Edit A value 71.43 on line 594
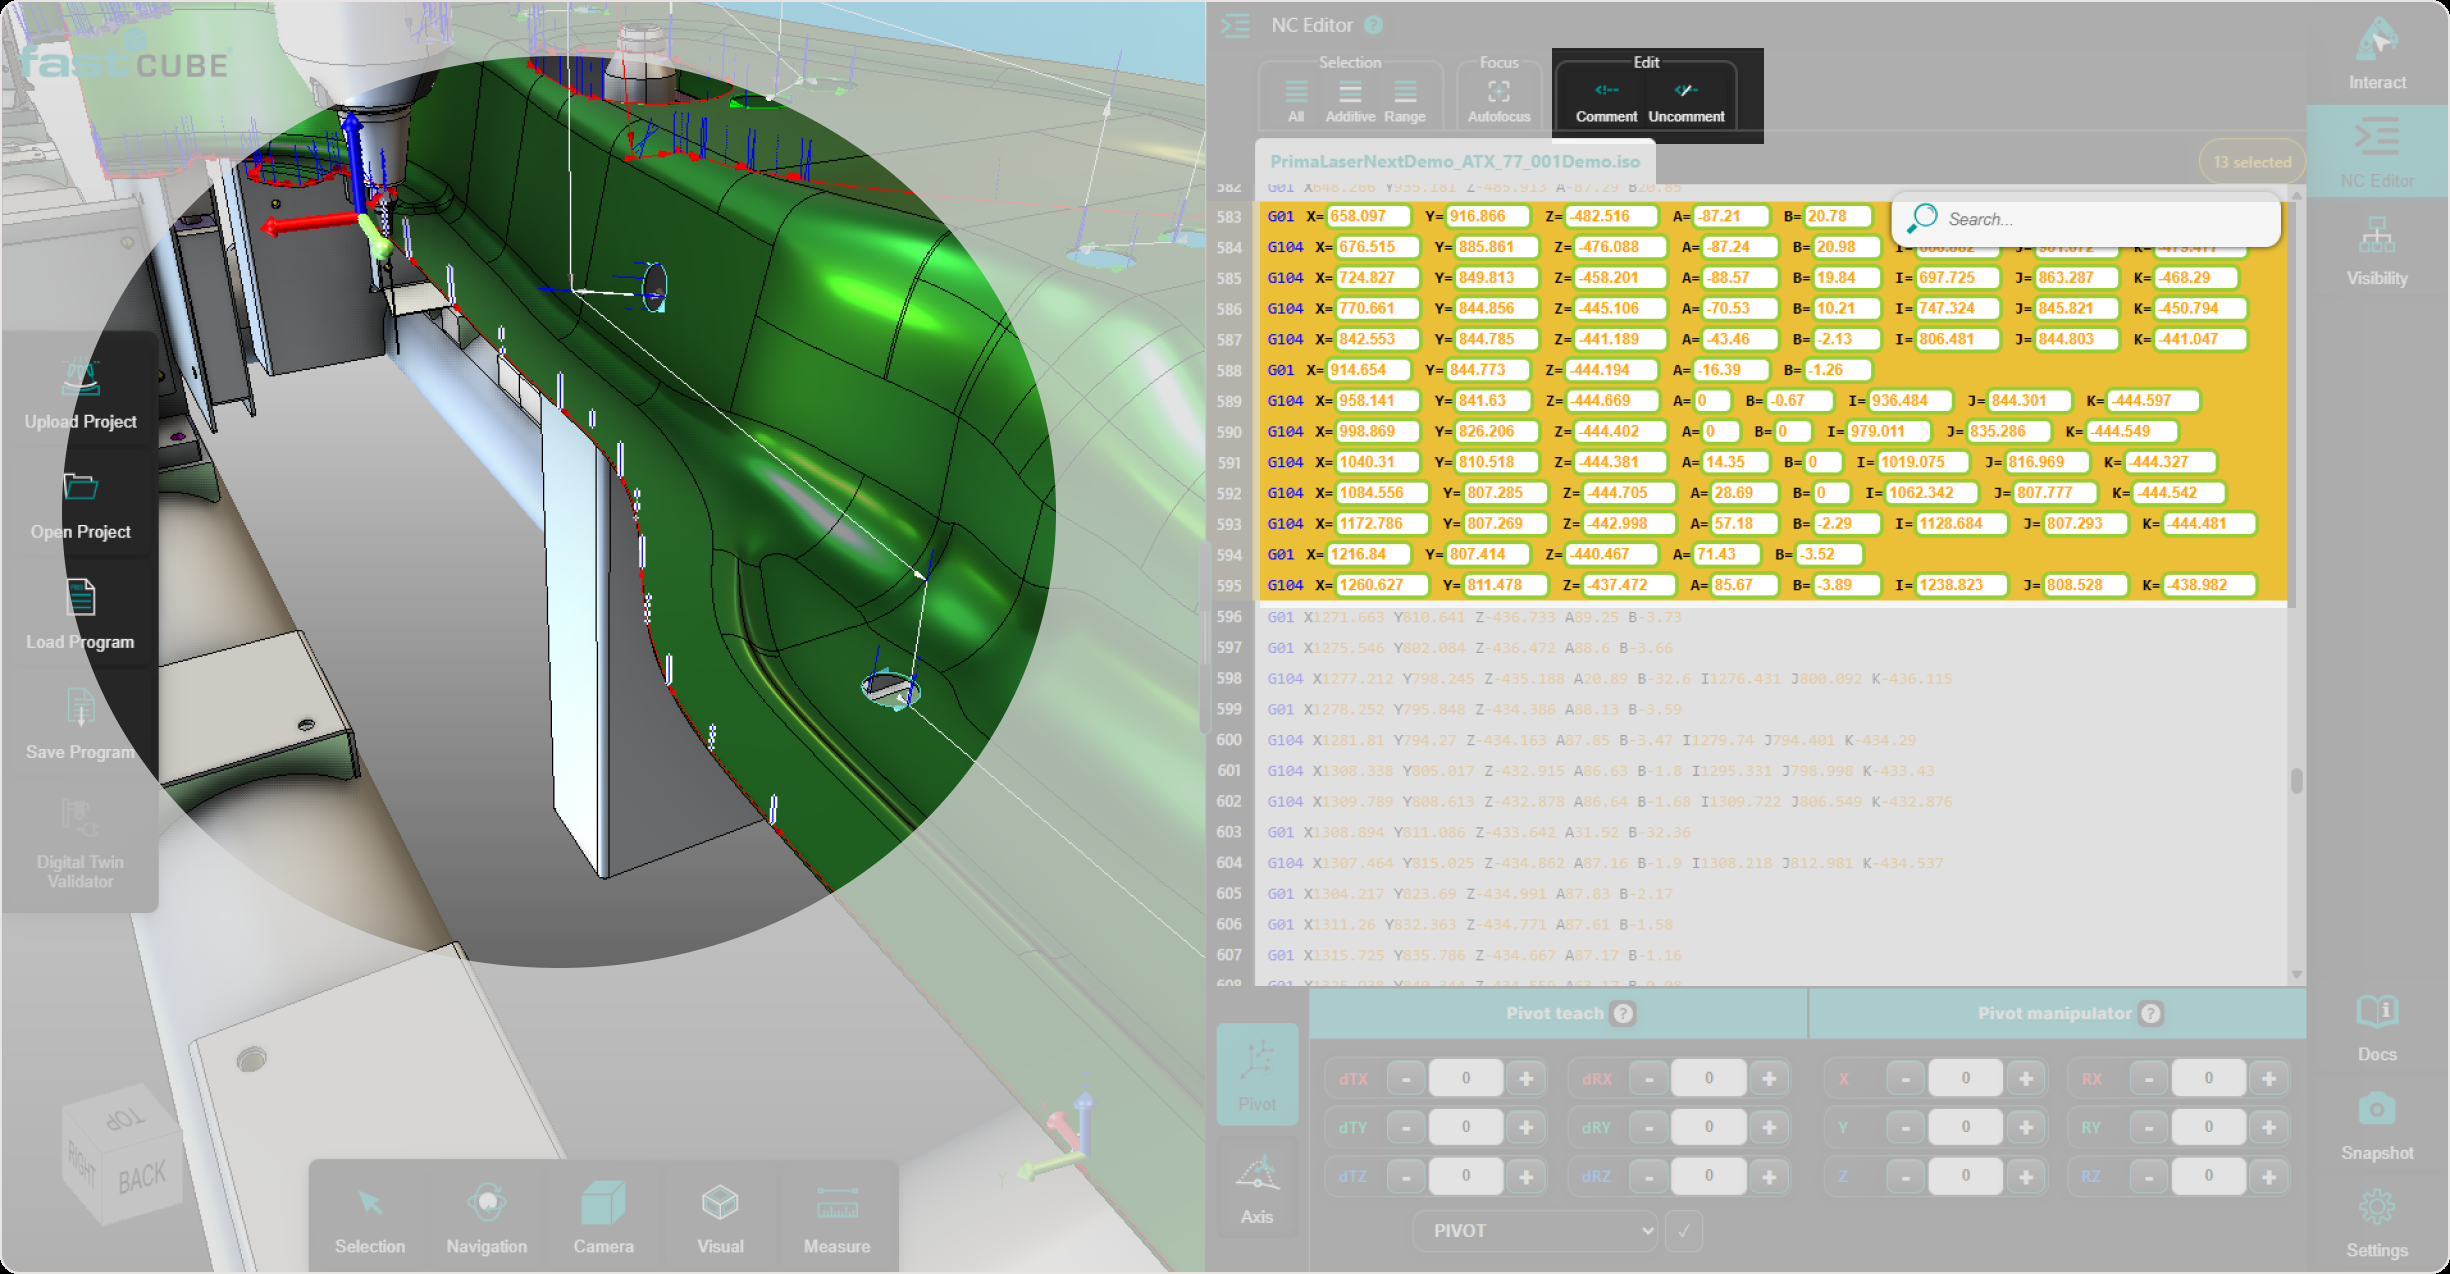 pyautogui.click(x=1726, y=554)
